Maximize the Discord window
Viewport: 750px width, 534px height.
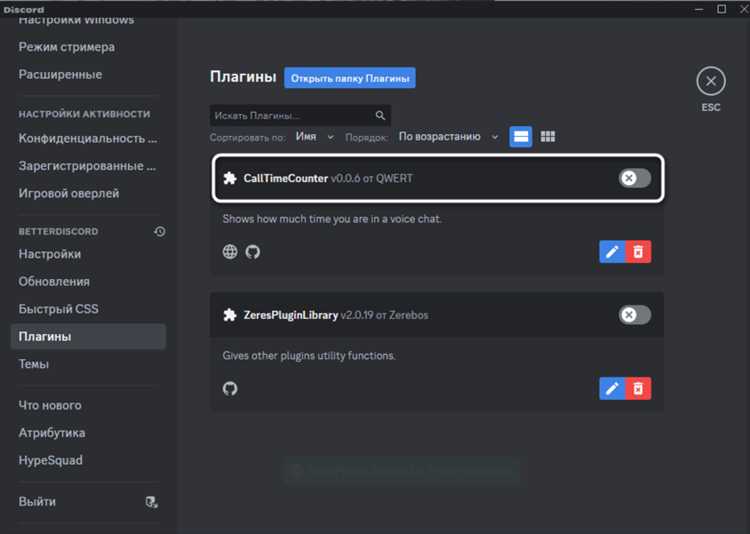click(721, 9)
